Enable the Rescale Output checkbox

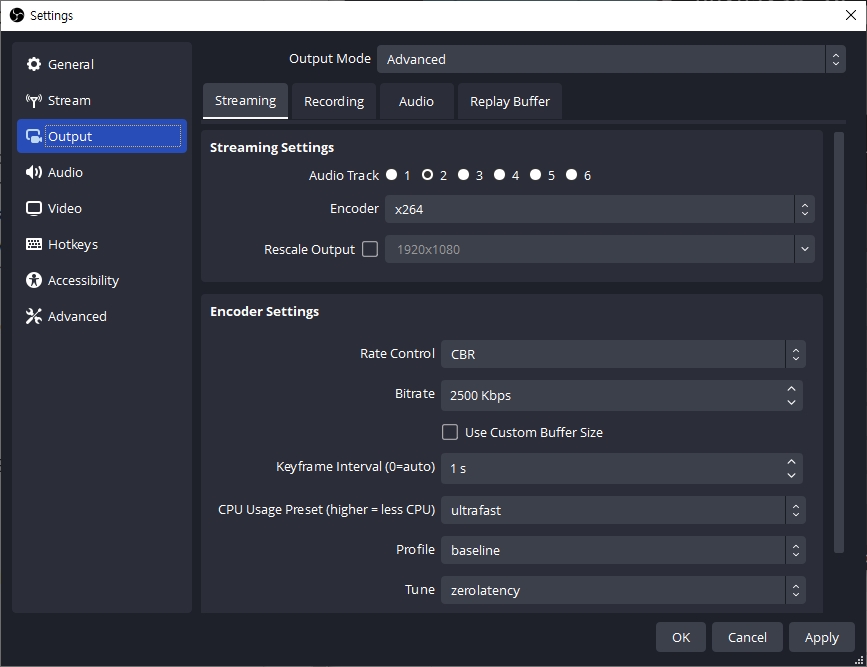tap(370, 249)
